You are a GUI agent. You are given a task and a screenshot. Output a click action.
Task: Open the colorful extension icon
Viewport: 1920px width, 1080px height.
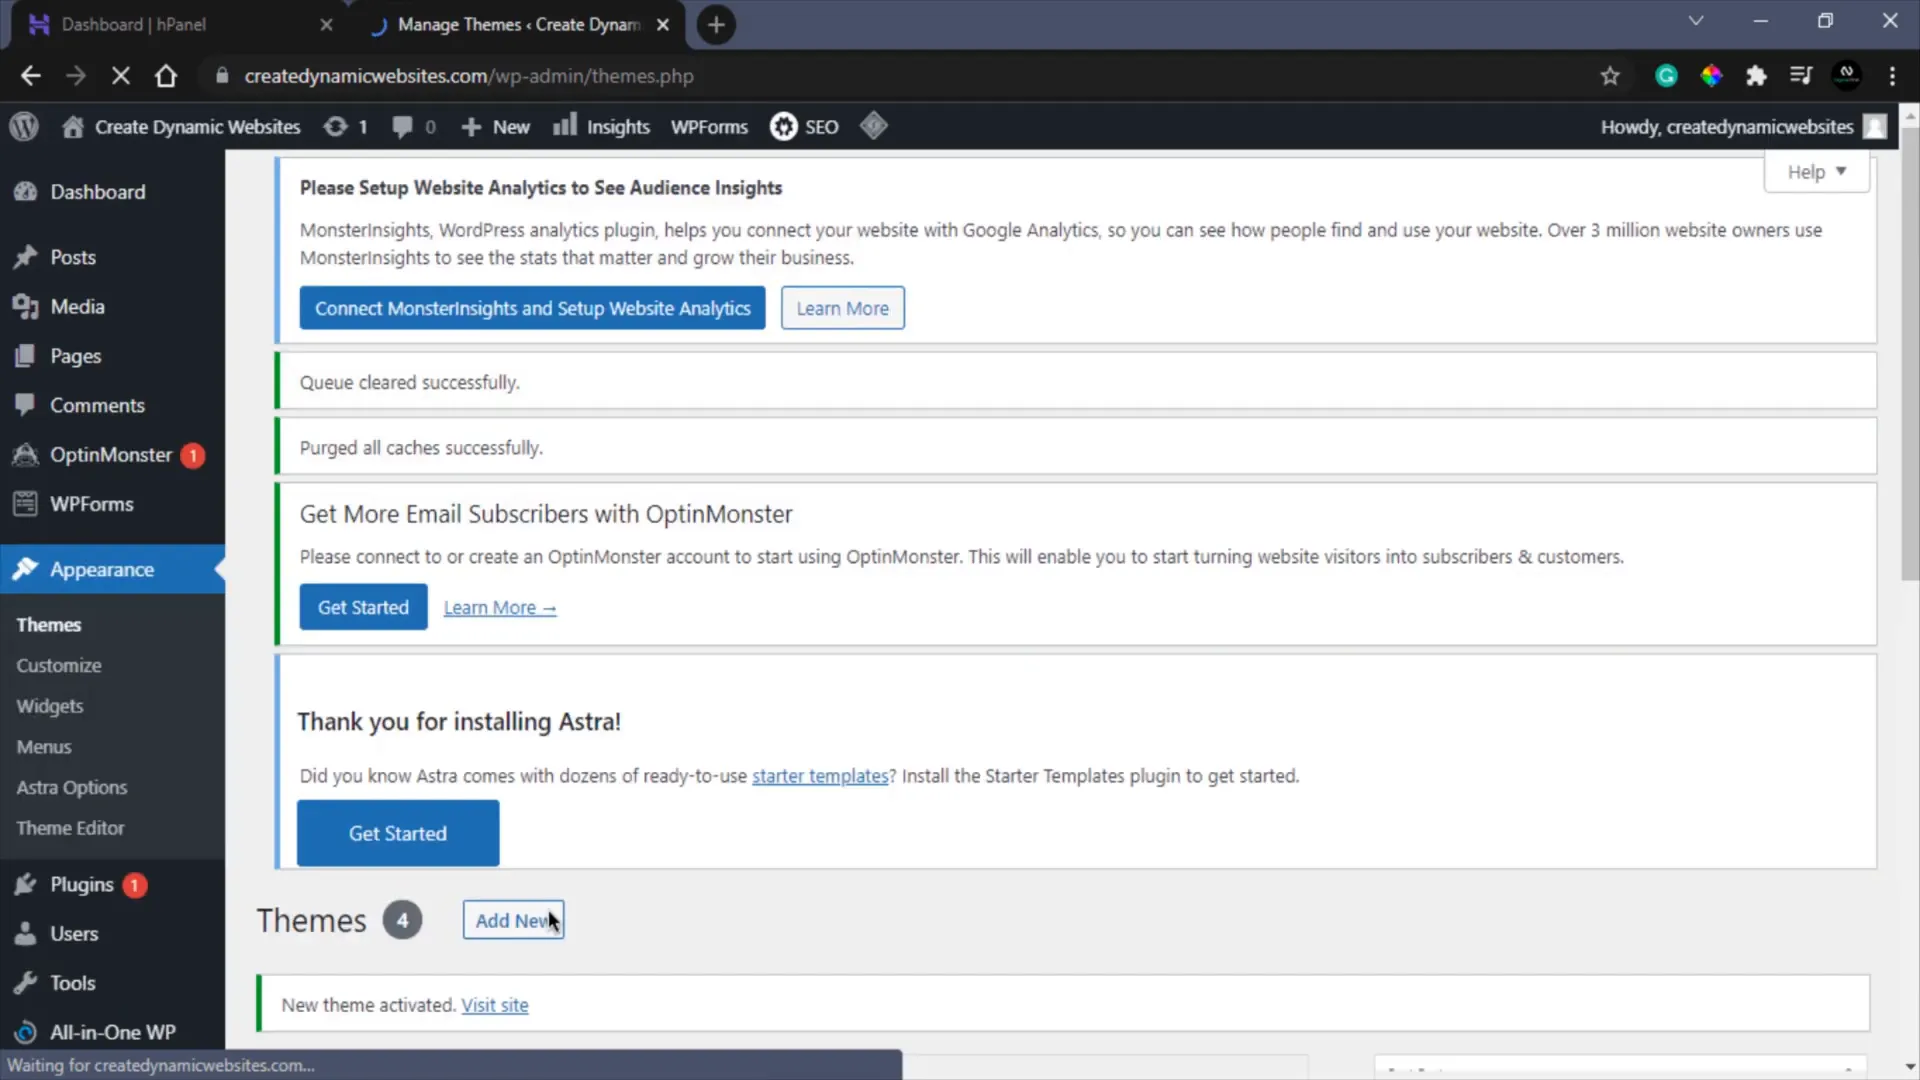(x=1711, y=76)
